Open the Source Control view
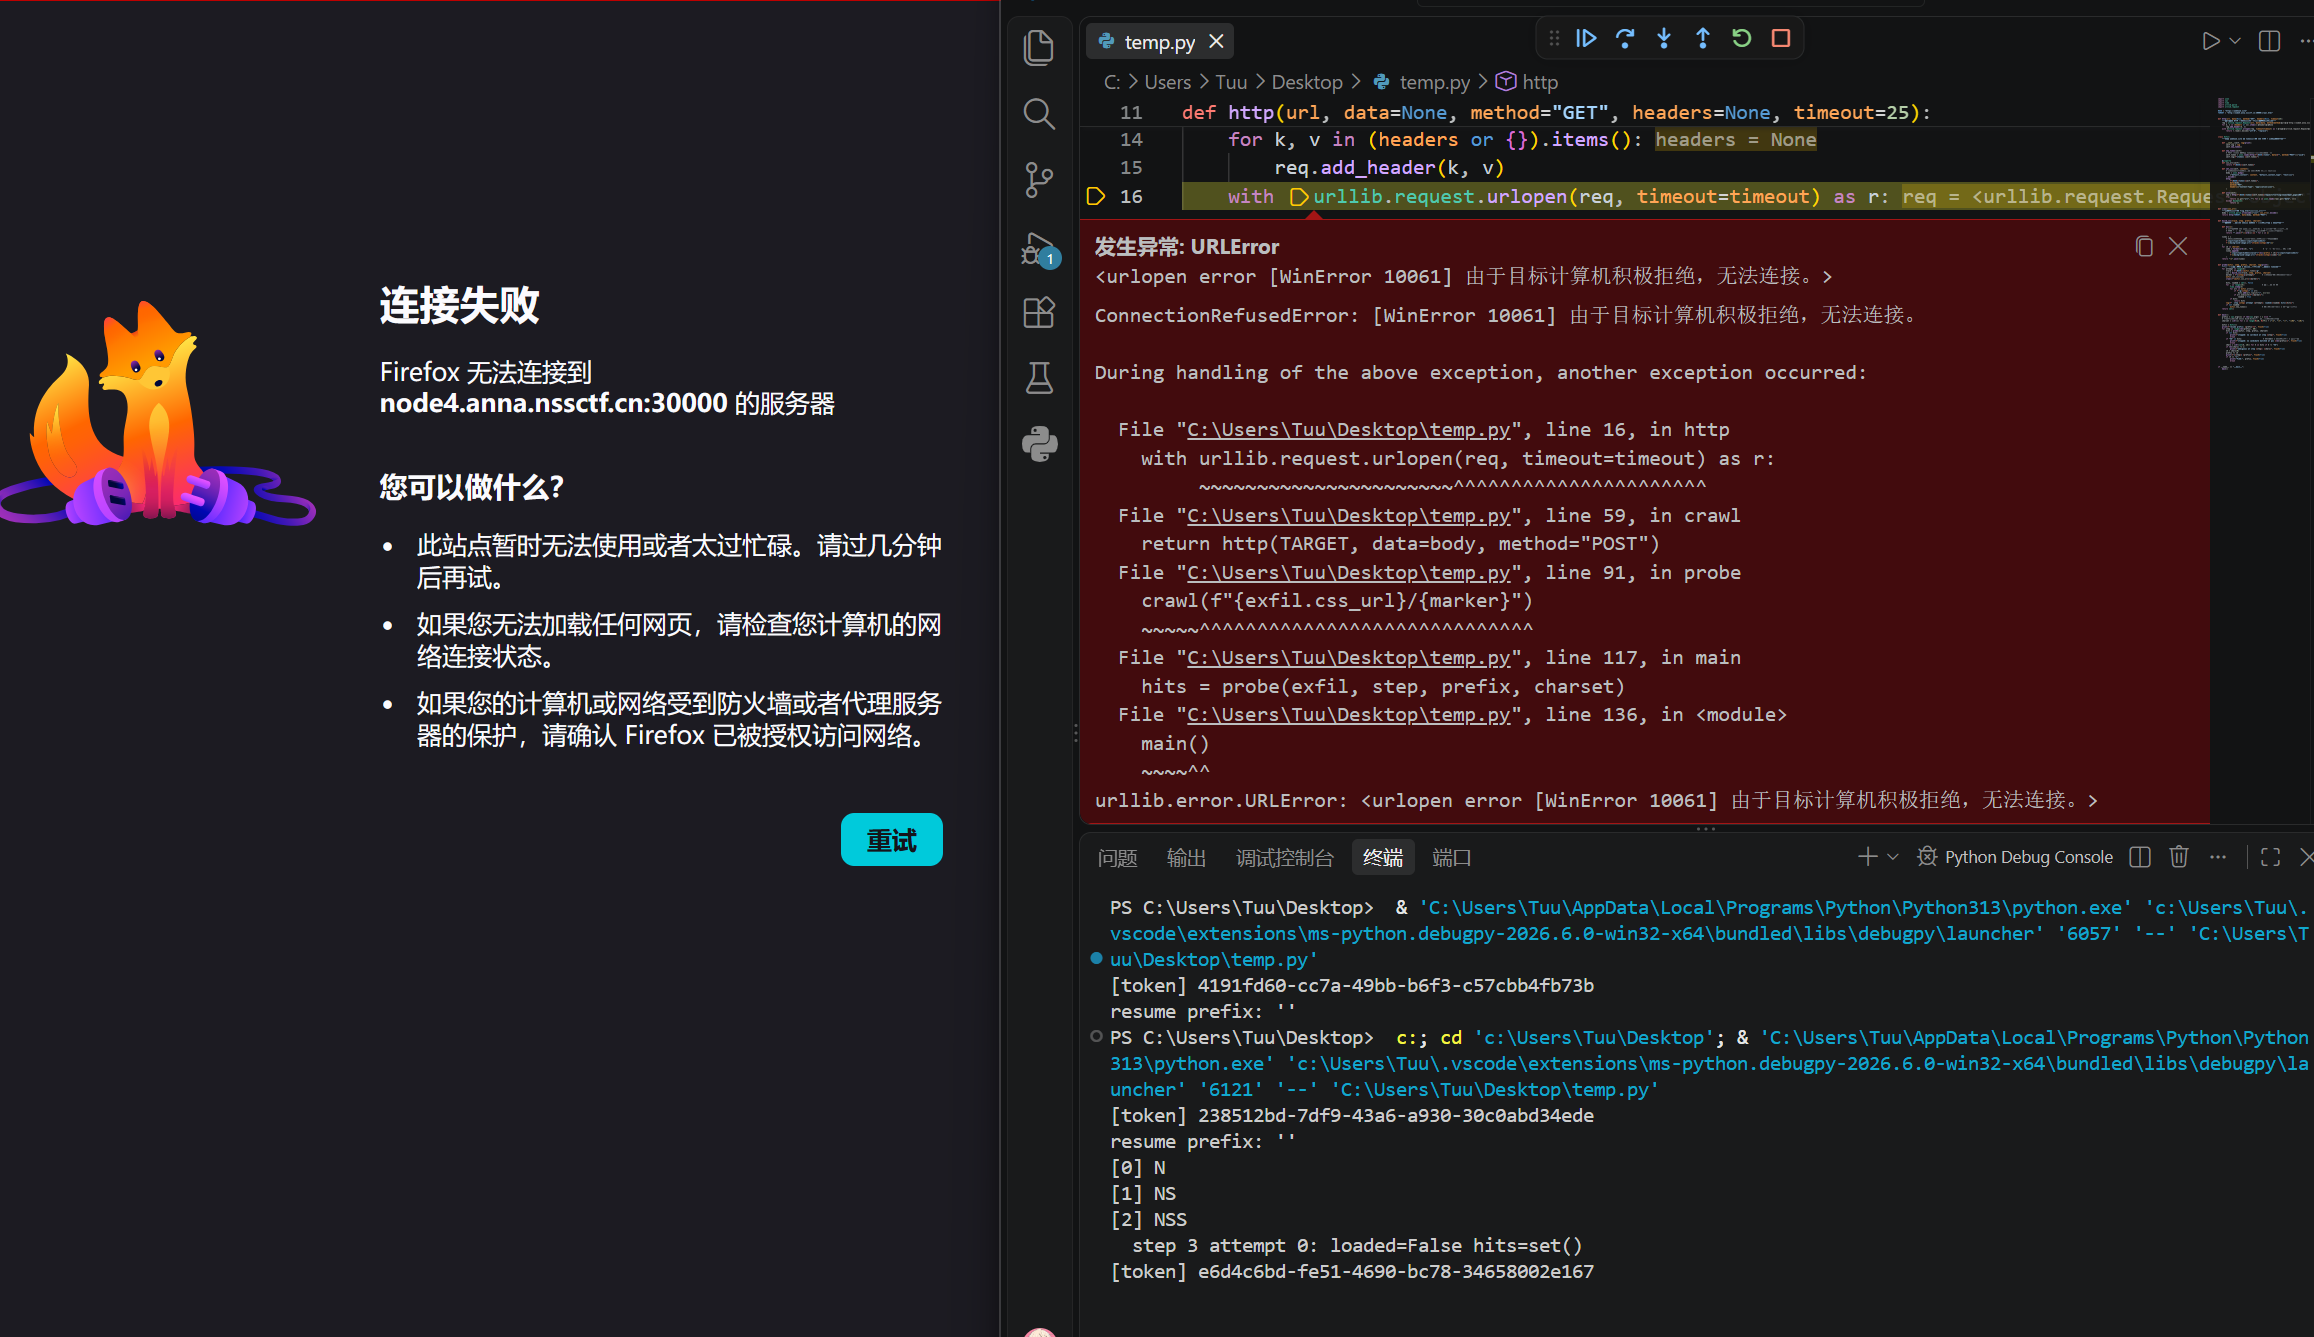The width and height of the screenshot is (2314, 1337). tap(1039, 180)
